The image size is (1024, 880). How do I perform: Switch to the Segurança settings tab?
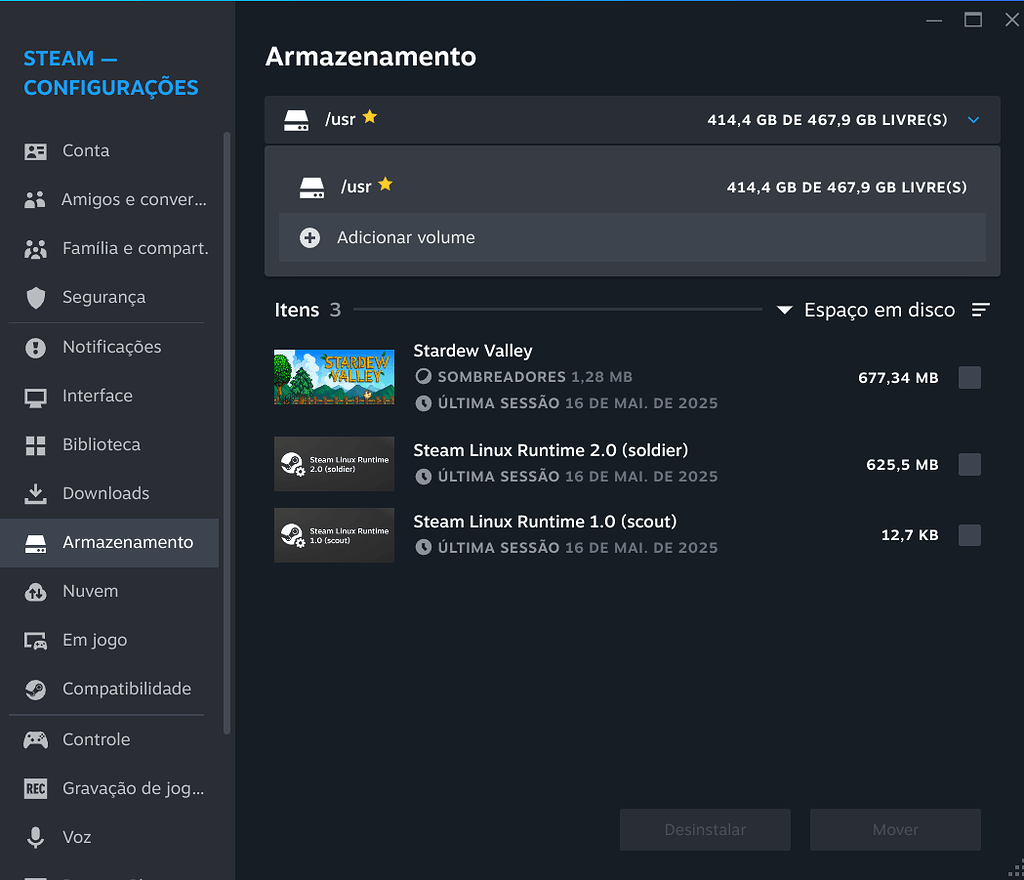click(101, 297)
